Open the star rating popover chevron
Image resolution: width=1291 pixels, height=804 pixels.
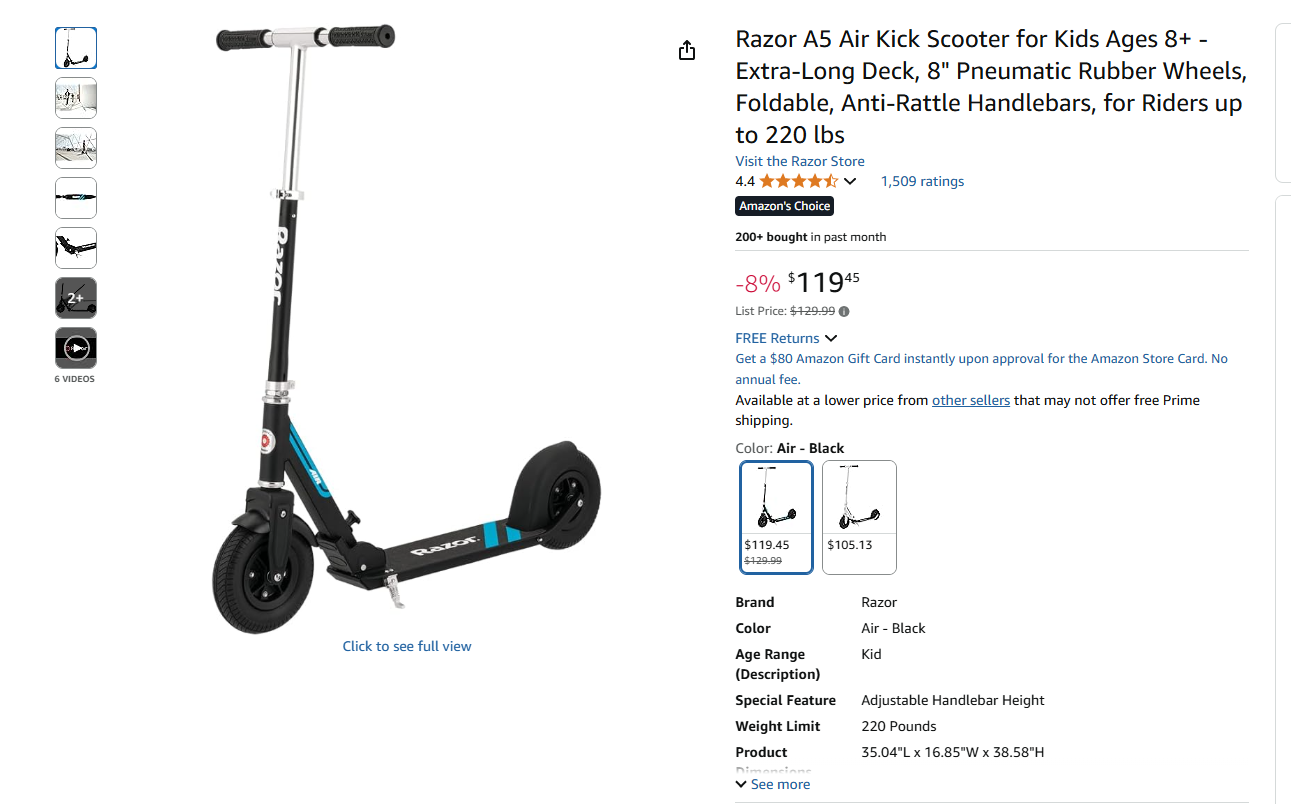pyautogui.click(x=850, y=181)
